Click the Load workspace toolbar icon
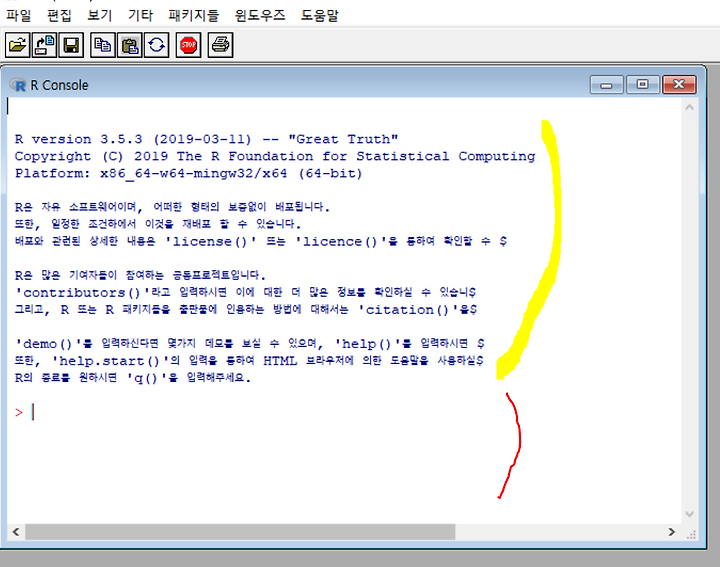 click(x=44, y=45)
